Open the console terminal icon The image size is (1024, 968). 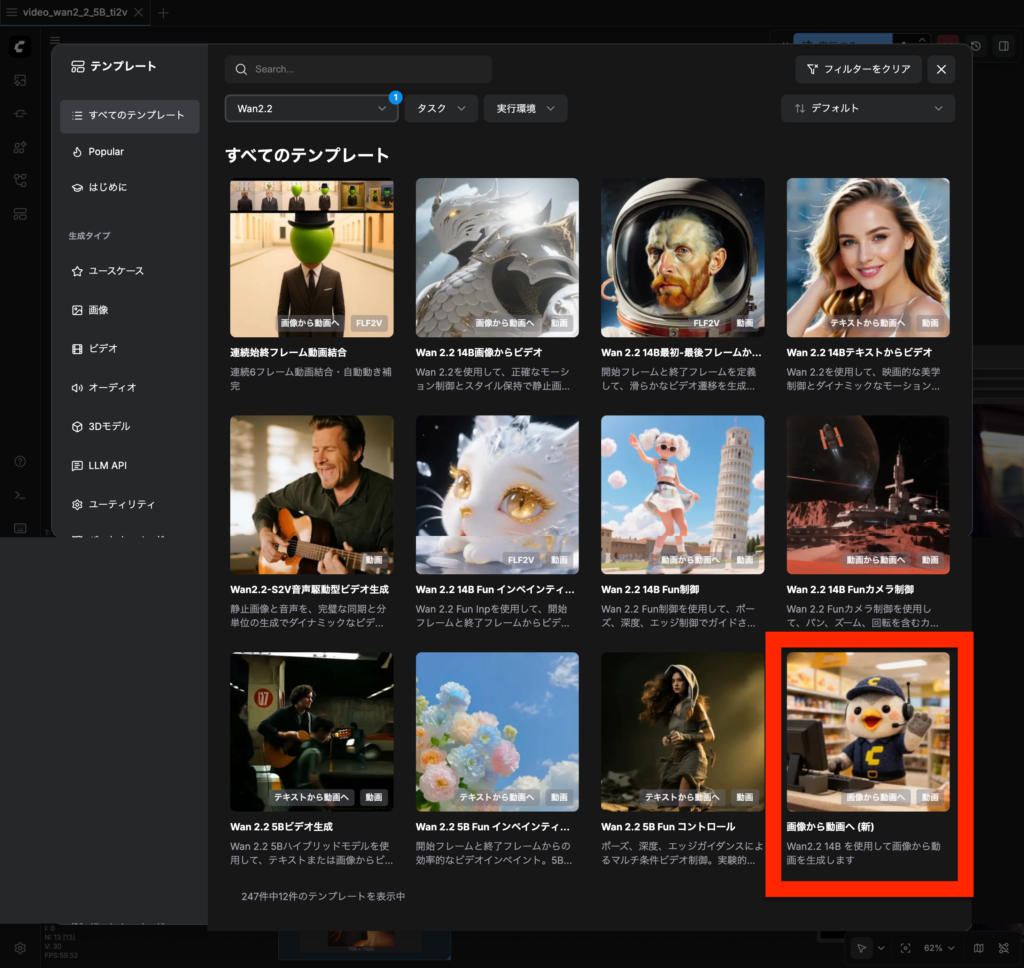pyautogui.click(x=20, y=495)
